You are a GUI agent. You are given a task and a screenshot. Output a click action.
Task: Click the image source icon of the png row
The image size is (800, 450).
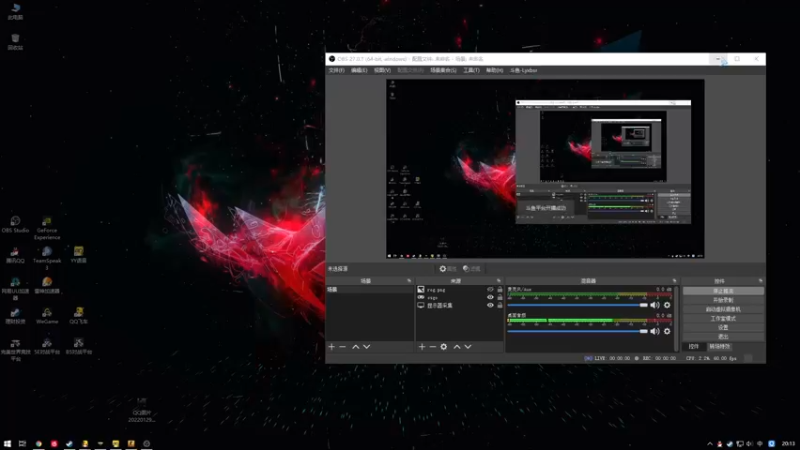pyautogui.click(x=421, y=289)
